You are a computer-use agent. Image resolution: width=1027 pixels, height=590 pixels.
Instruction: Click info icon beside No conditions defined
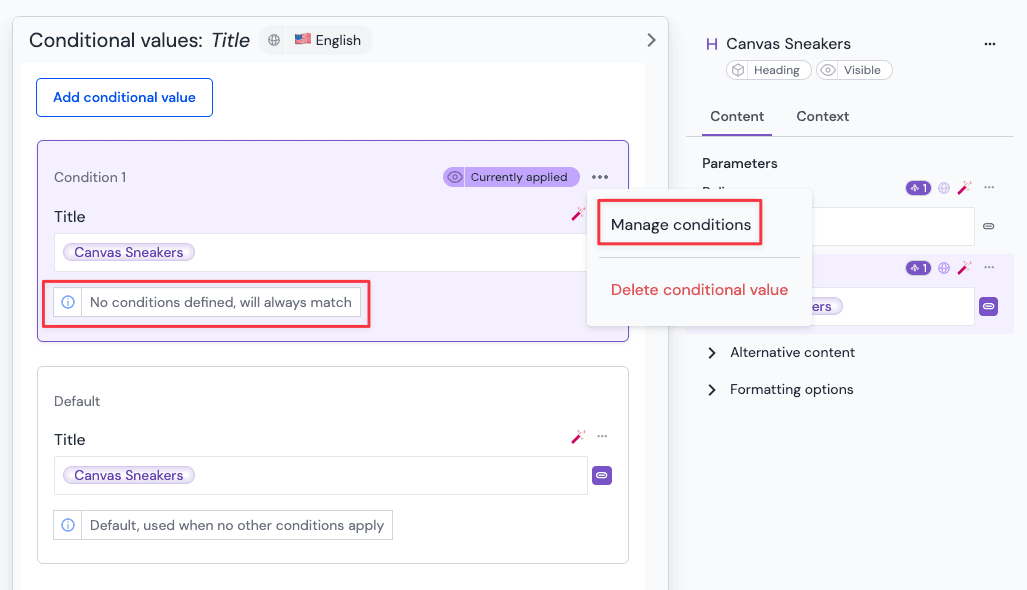[x=68, y=302]
